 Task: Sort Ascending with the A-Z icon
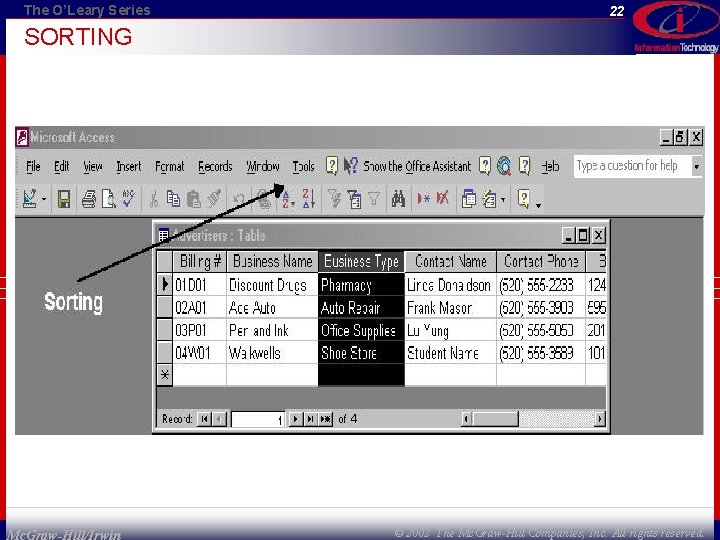[x=287, y=199]
